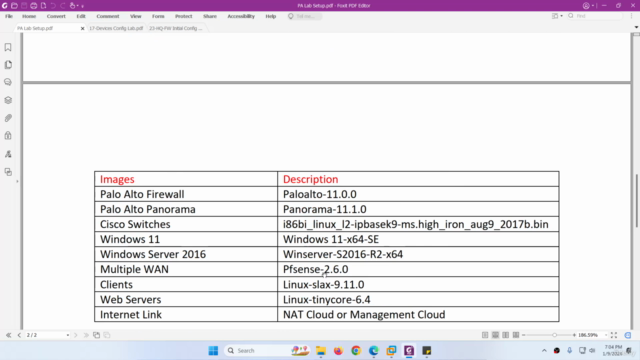
Task: Click the Find search field
Action: point(595,16)
